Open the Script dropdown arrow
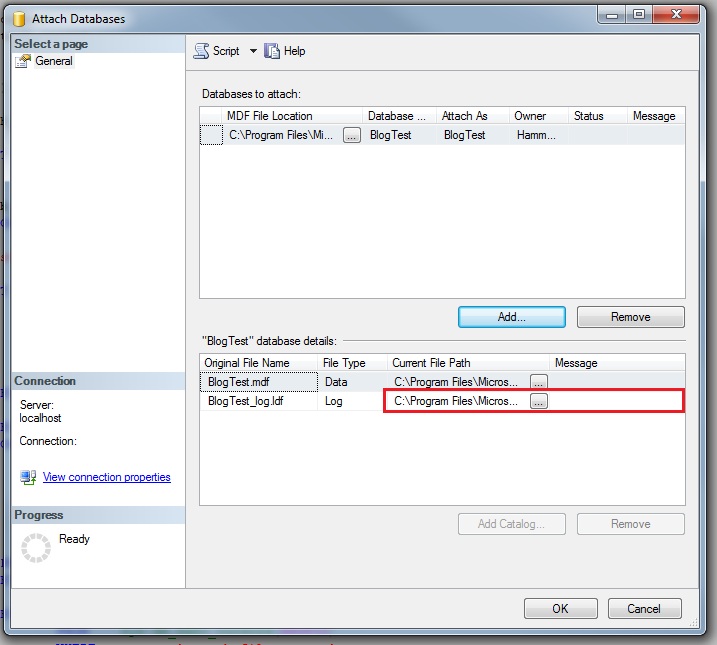 point(253,51)
